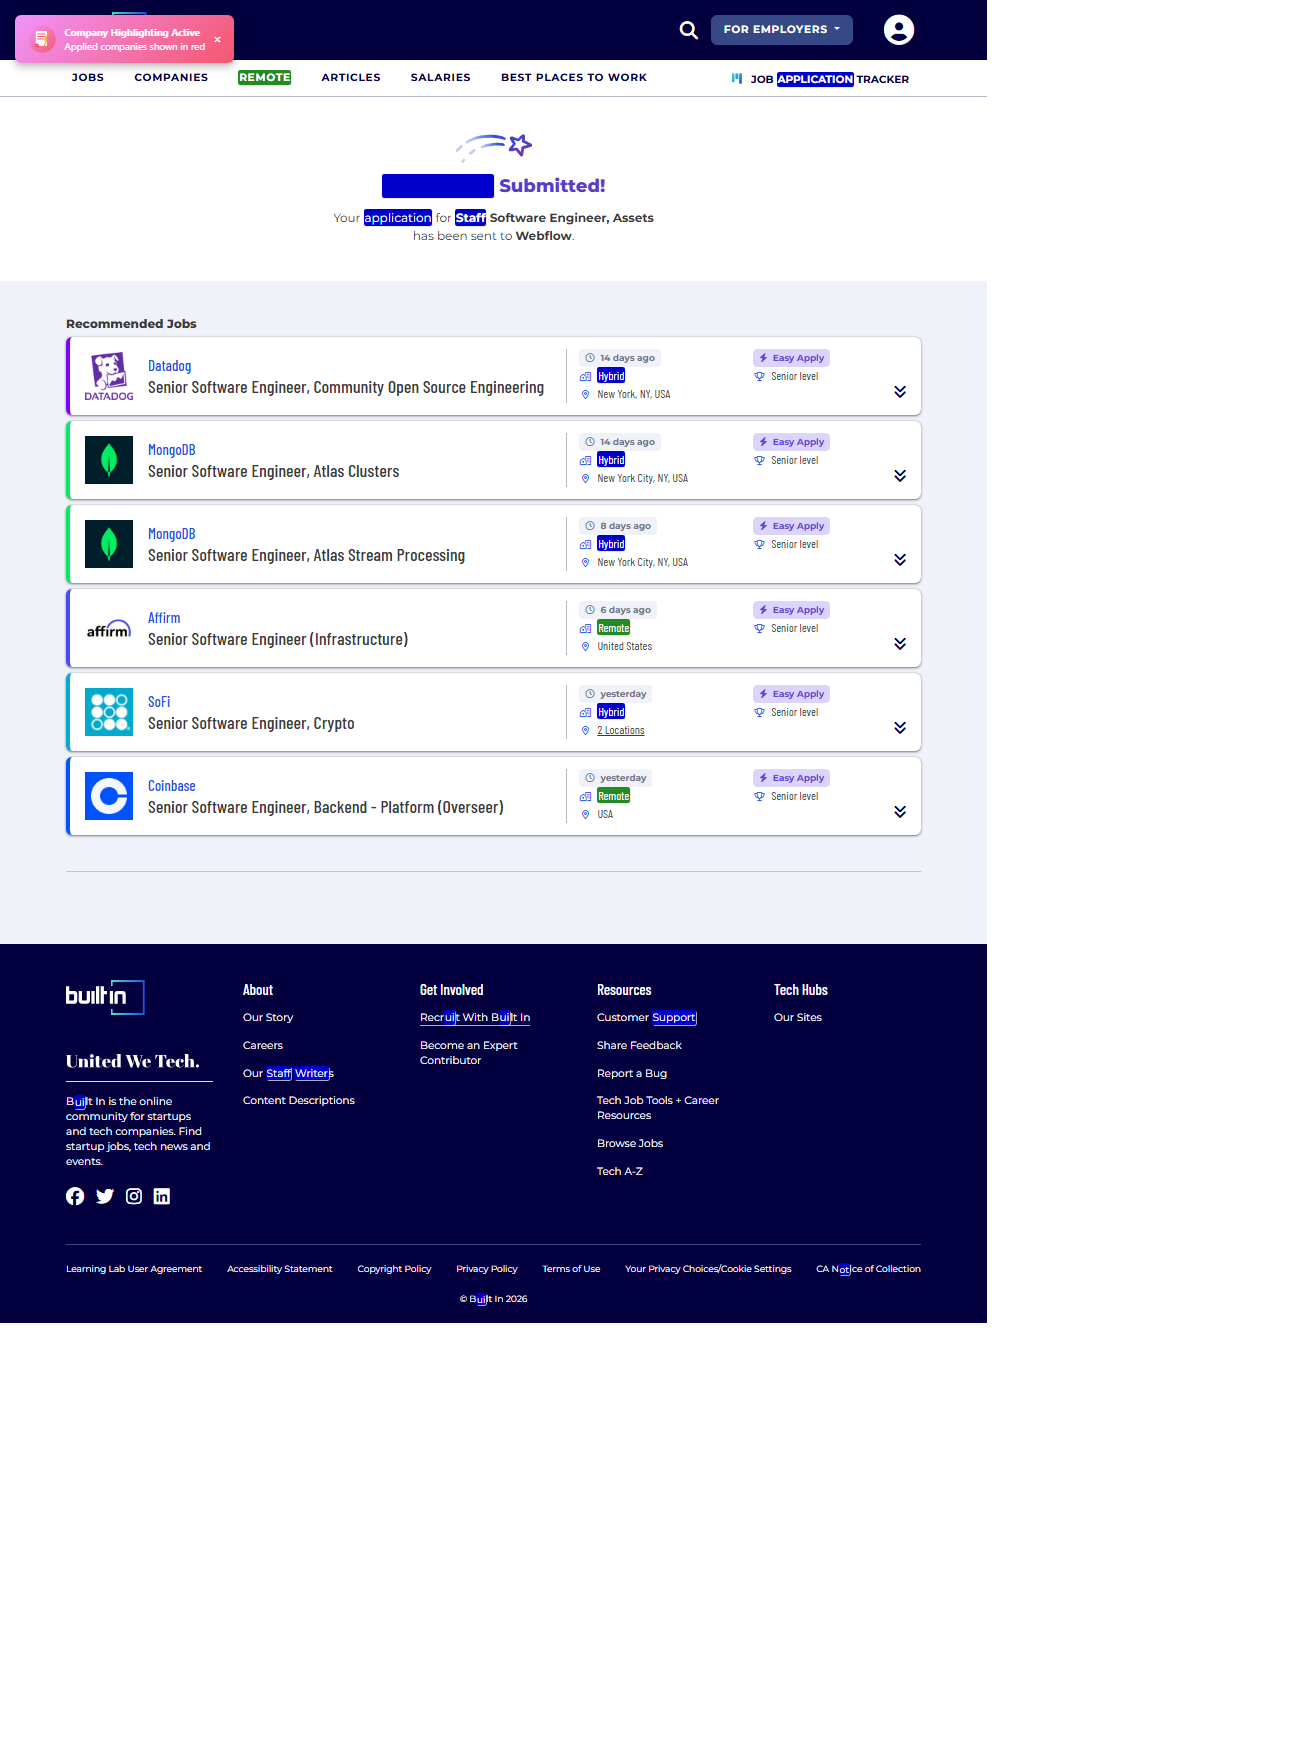Close the Company Highlighting Active notification
The image size is (1296, 1764).
click(217, 40)
